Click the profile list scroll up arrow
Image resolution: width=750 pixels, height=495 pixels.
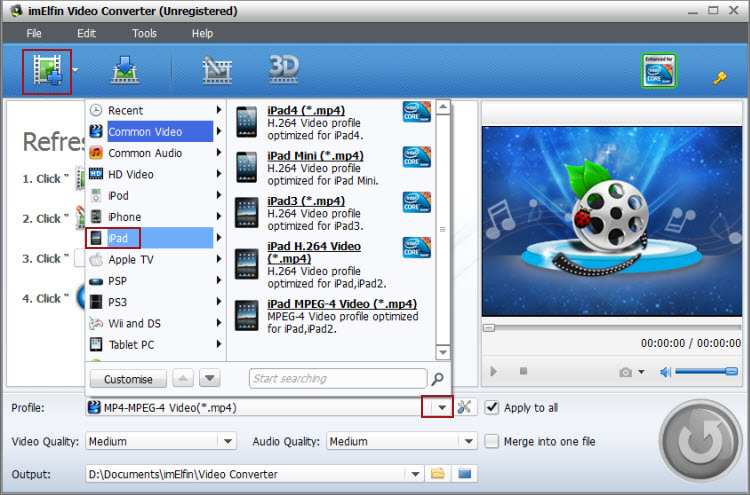tap(443, 107)
